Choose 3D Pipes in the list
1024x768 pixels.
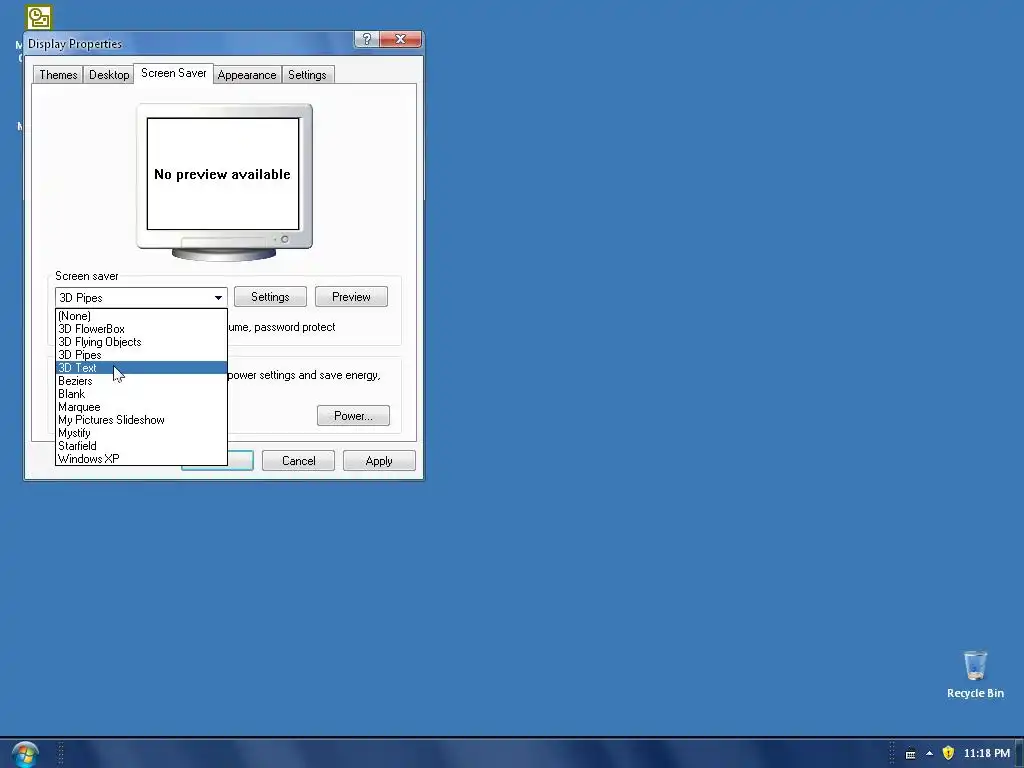[x=141, y=355]
